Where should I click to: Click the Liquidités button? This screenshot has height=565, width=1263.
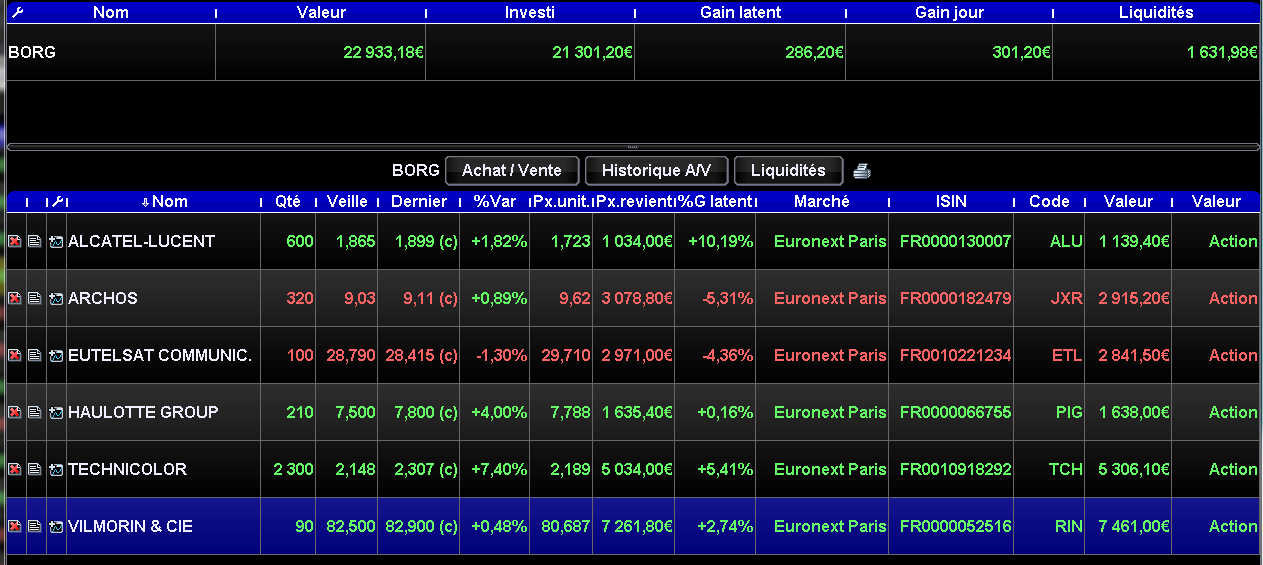(x=788, y=171)
